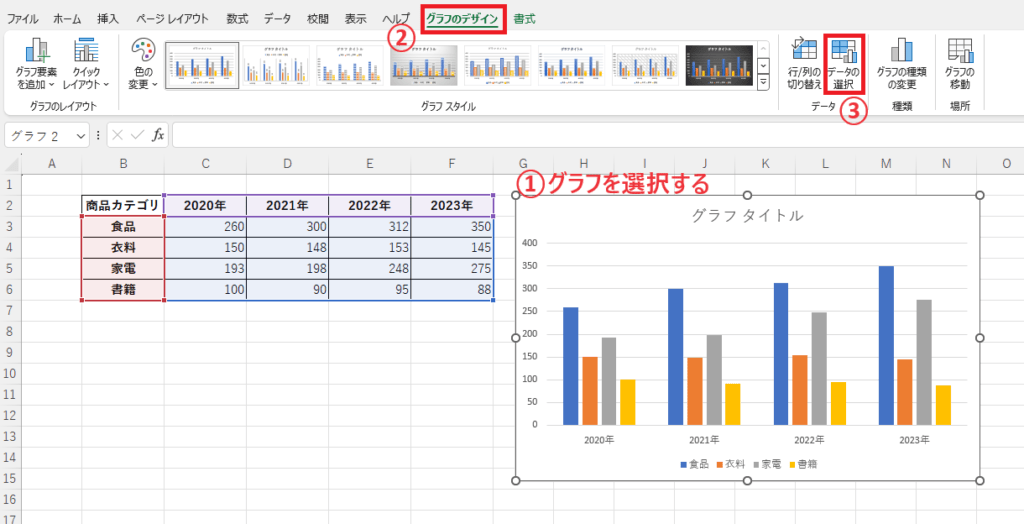Click the 2020年 table header cell
This screenshot has width=1024, height=524.
click(x=205, y=206)
